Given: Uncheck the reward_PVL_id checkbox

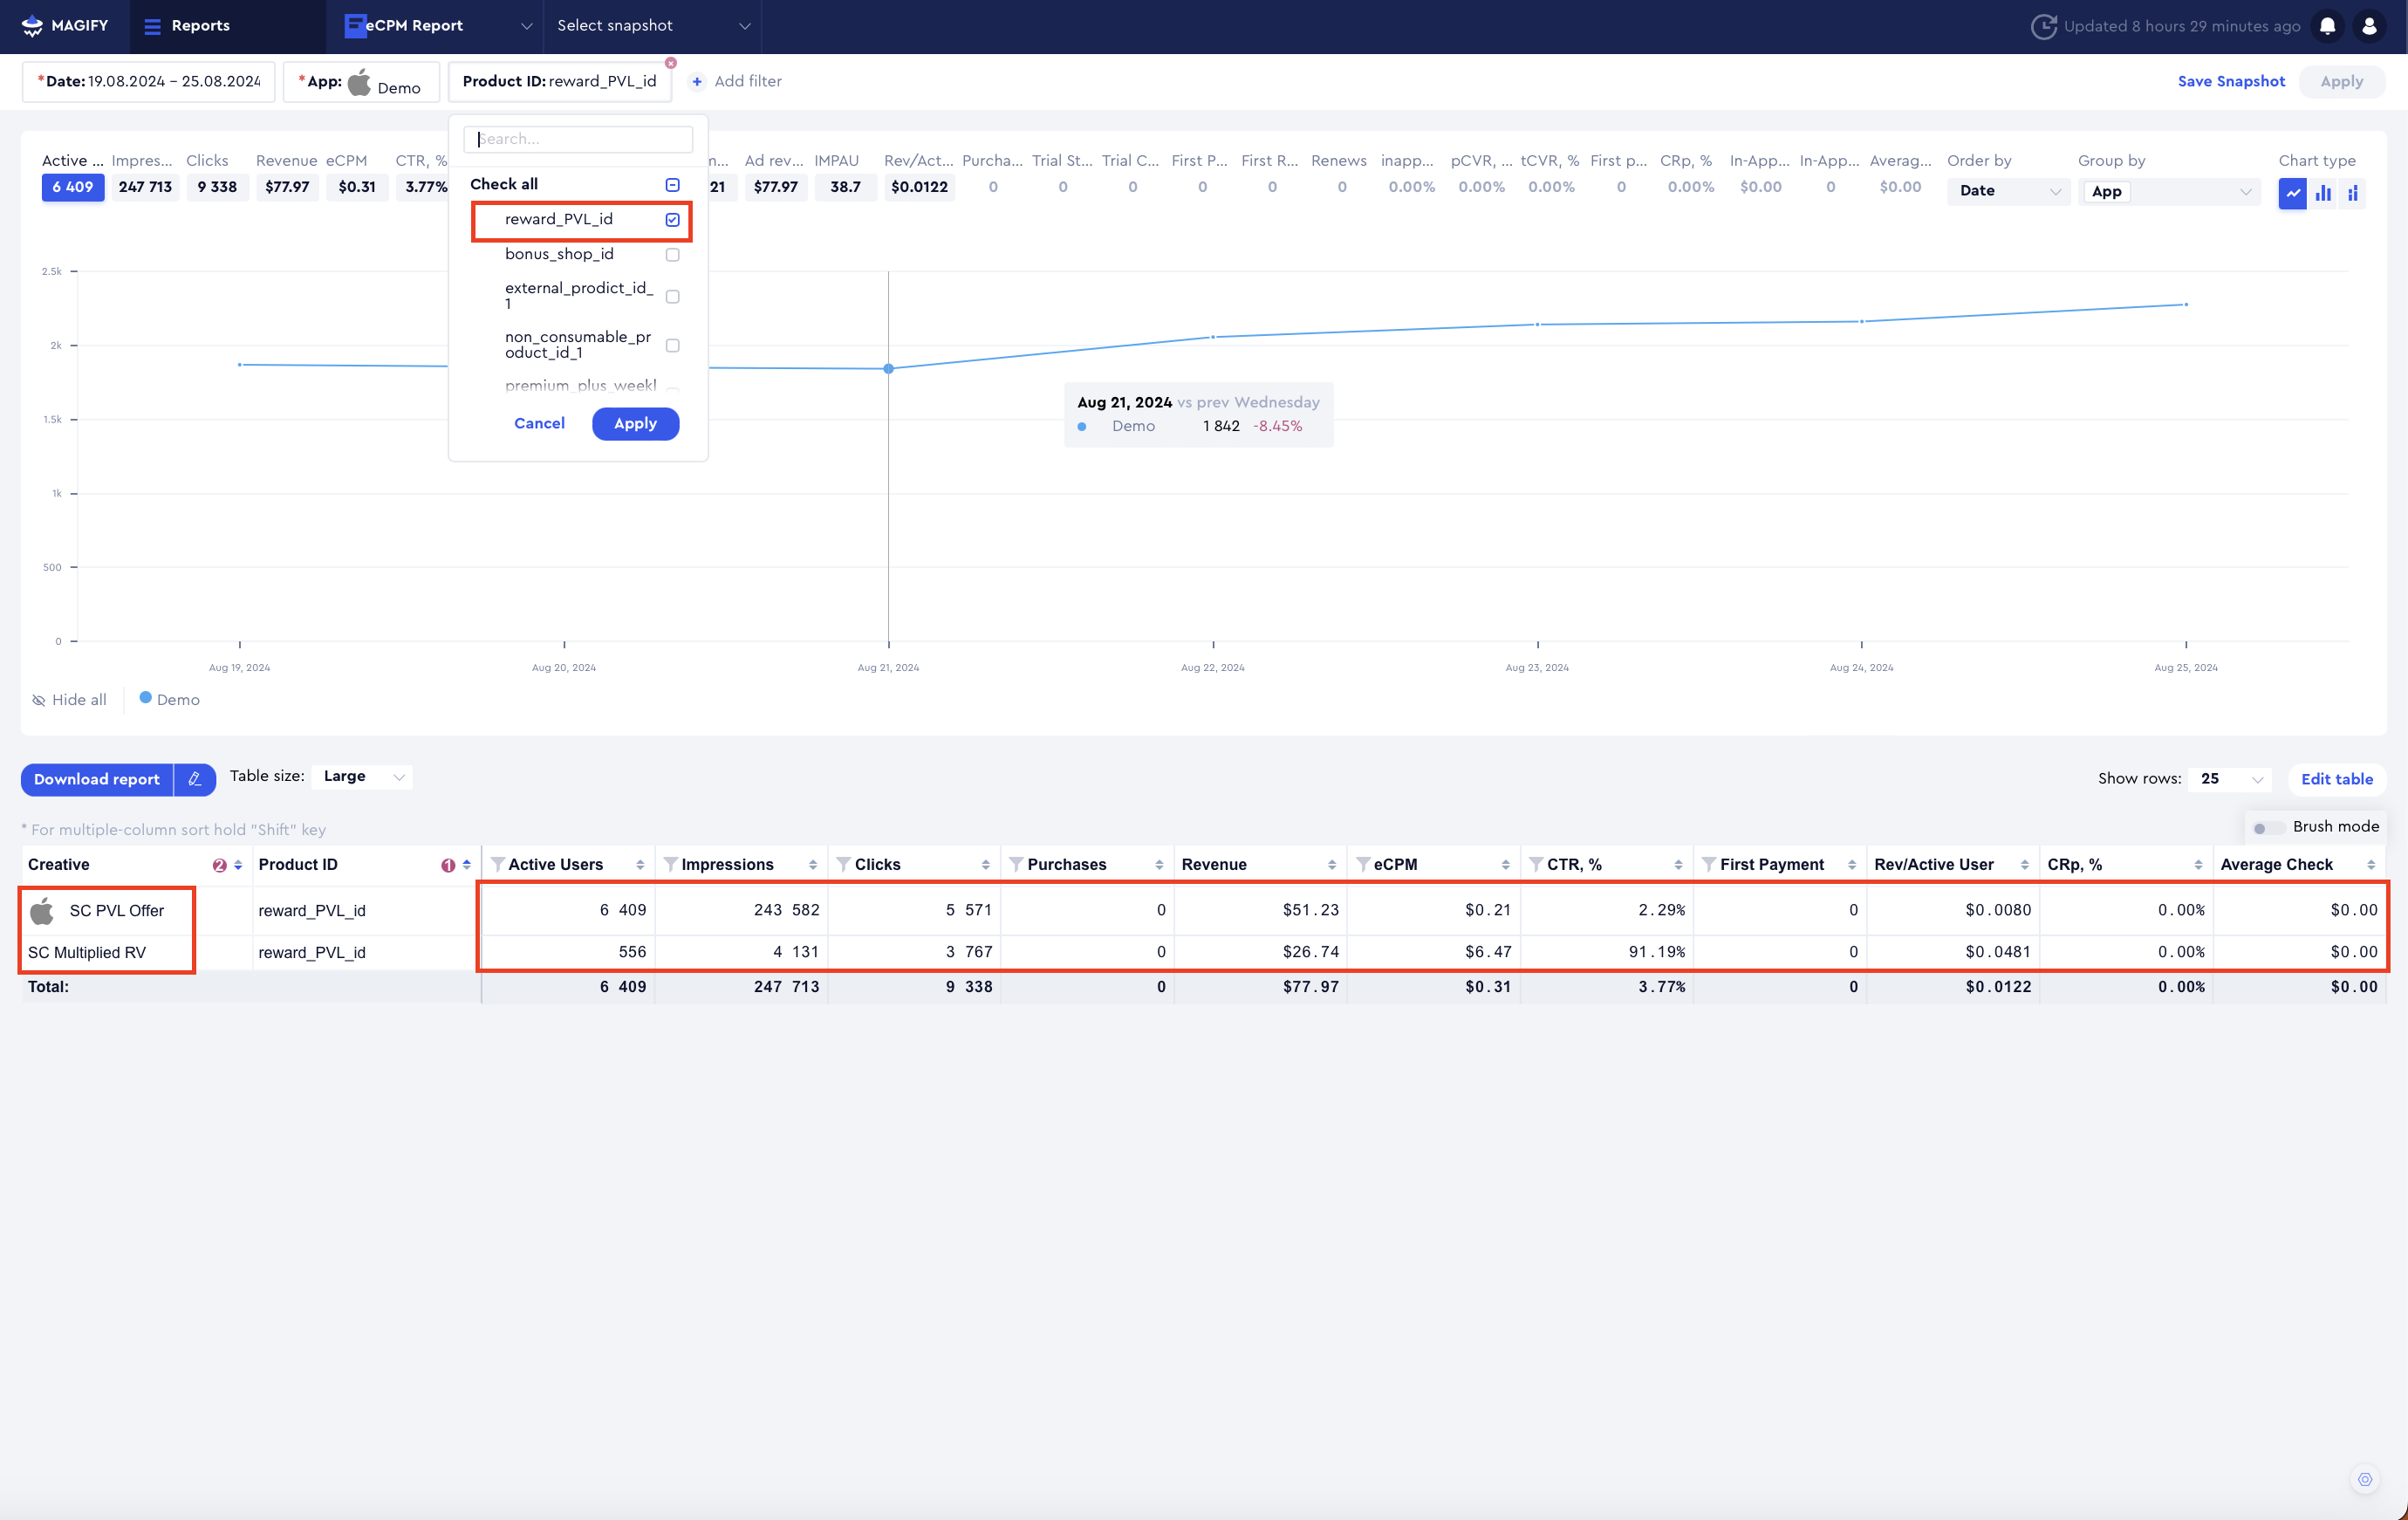Looking at the screenshot, I should (x=672, y=220).
